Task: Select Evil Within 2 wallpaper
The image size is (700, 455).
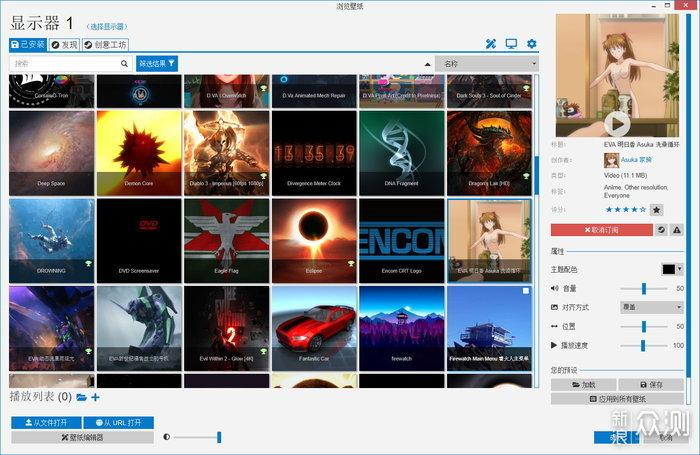Action: 226,329
